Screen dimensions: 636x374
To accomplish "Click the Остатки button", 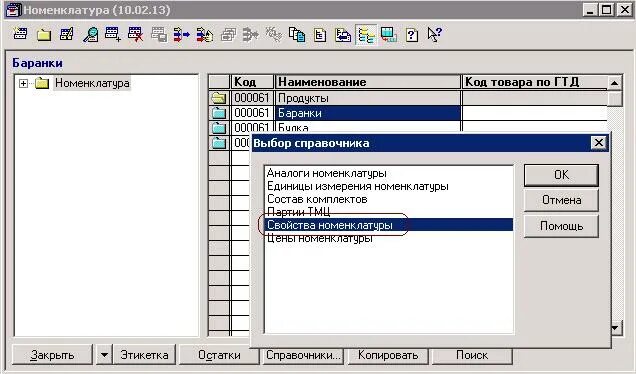I will click(219, 355).
